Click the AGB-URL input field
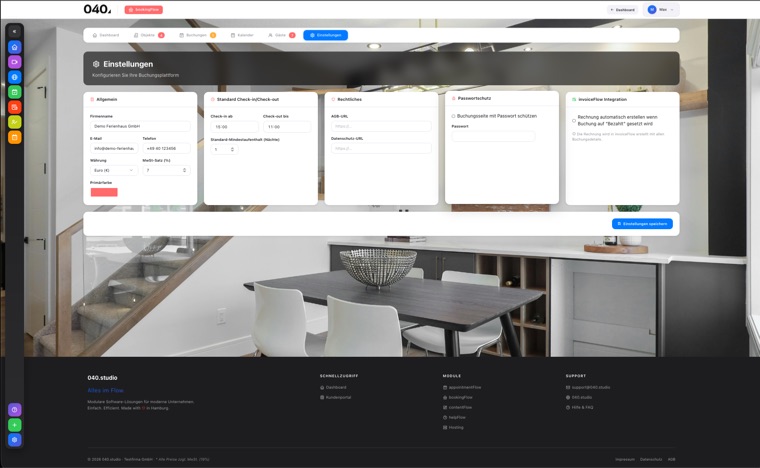Screen dimensions: 760x468 (381, 126)
